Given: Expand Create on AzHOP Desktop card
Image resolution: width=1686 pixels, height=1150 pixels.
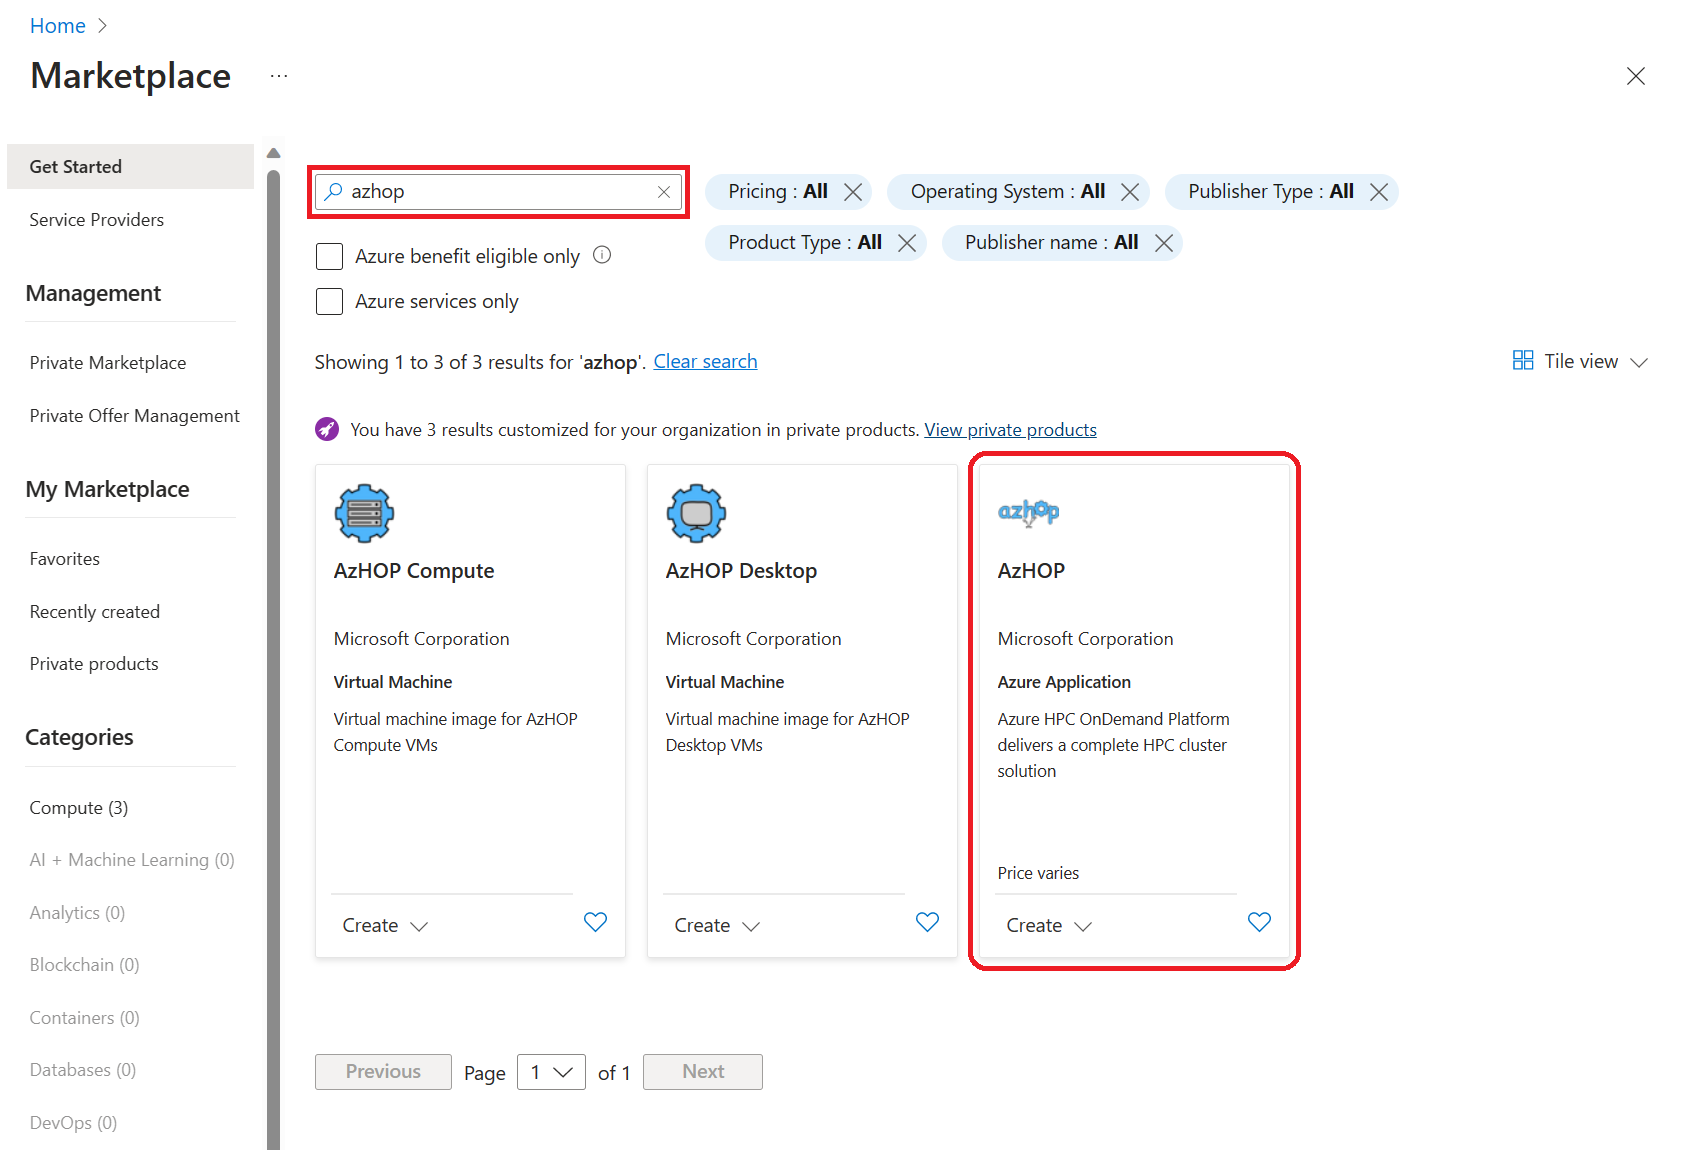Looking at the screenshot, I should [x=717, y=926].
